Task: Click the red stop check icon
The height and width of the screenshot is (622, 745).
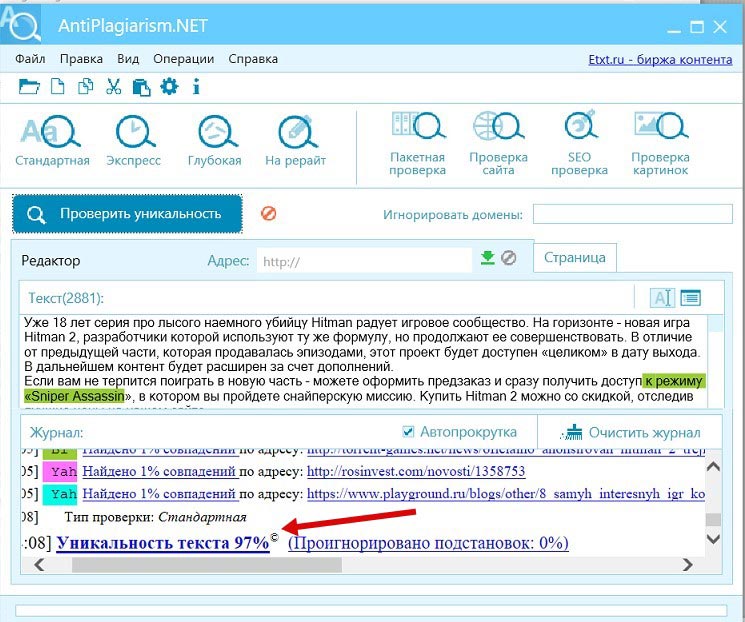Action: [x=268, y=213]
